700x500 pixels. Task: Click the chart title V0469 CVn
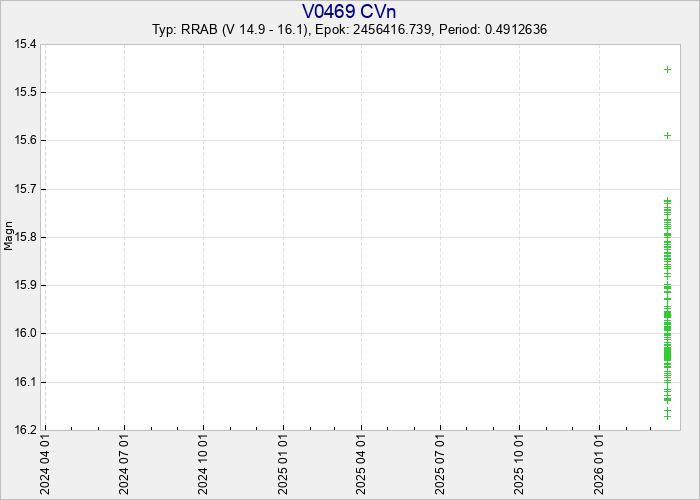point(349,11)
